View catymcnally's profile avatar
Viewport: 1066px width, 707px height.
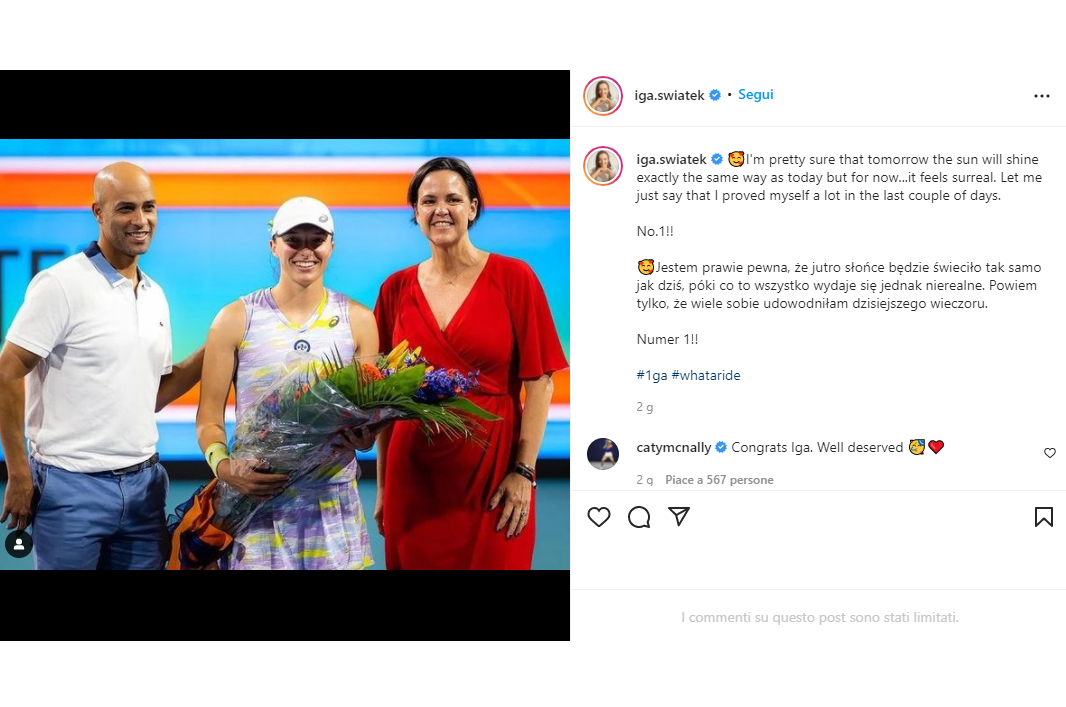pos(603,453)
